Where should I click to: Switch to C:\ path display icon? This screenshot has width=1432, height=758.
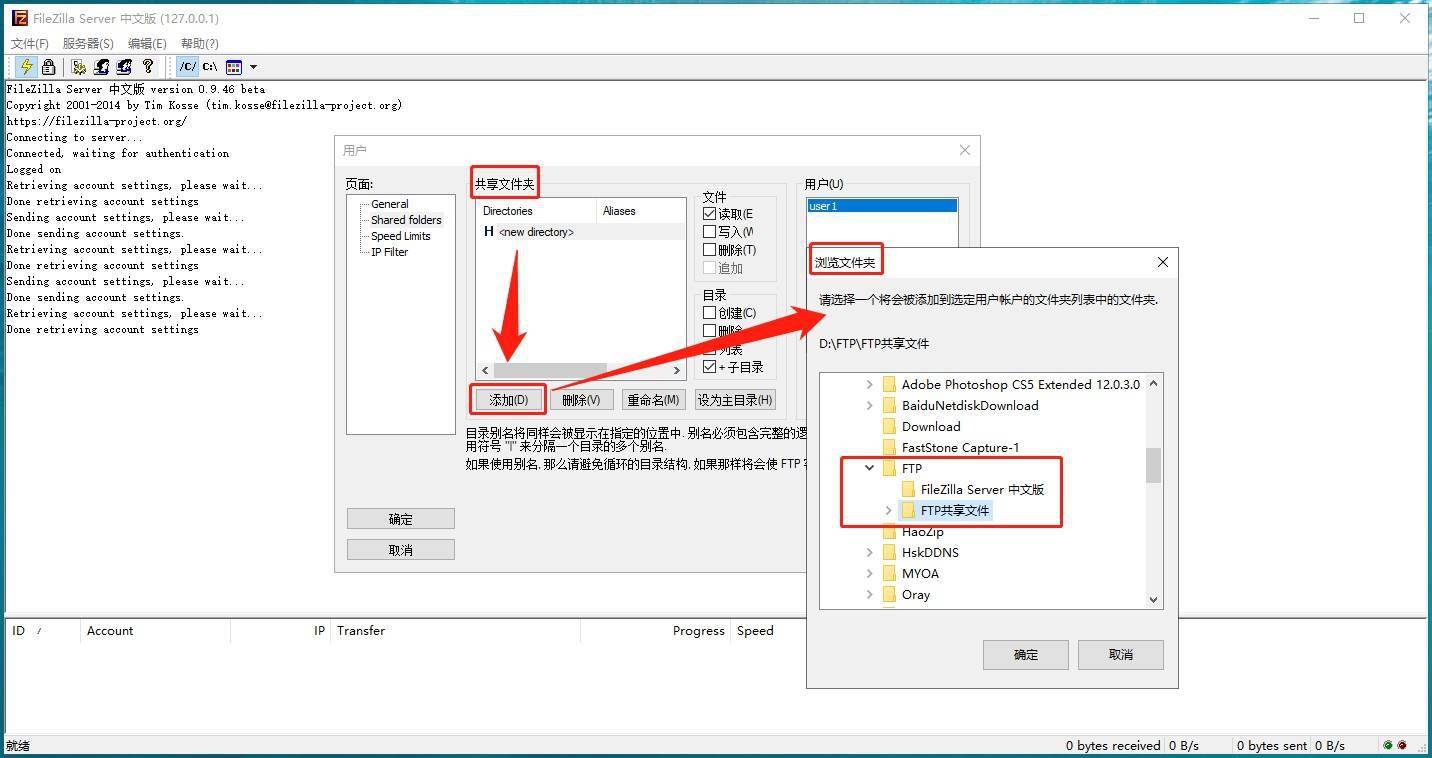210,67
